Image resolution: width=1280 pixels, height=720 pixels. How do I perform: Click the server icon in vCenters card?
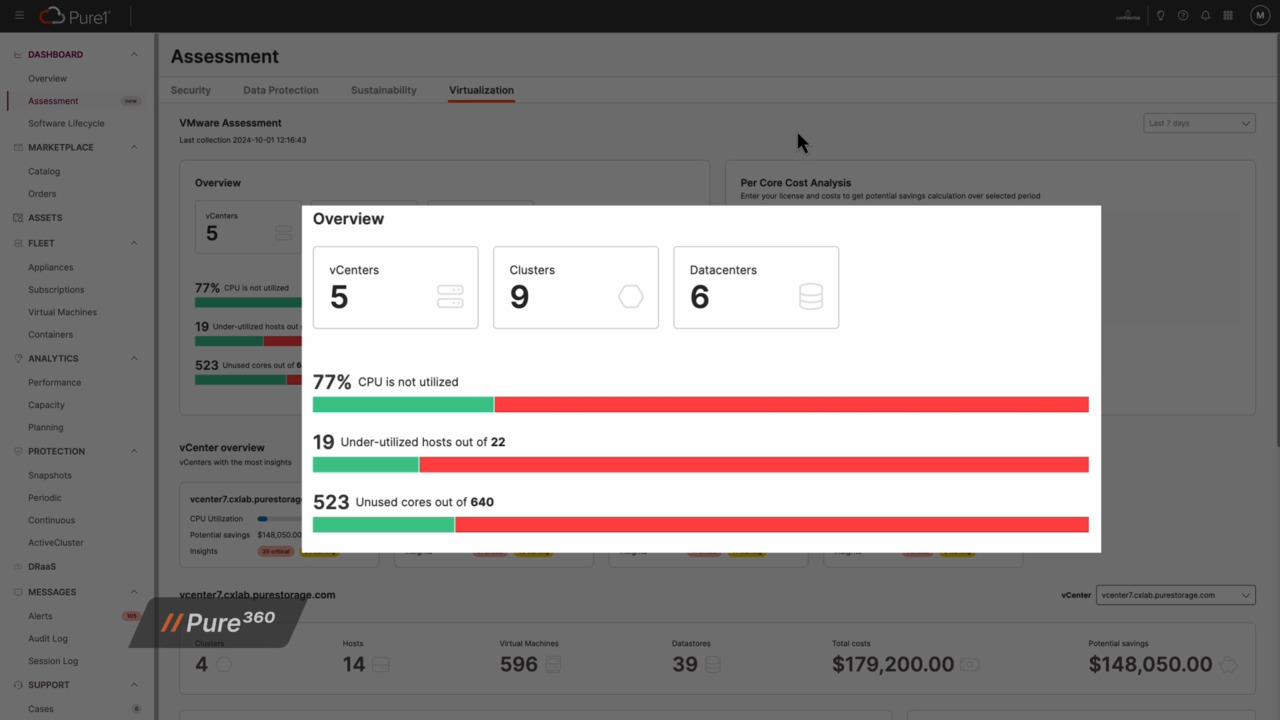click(x=450, y=297)
